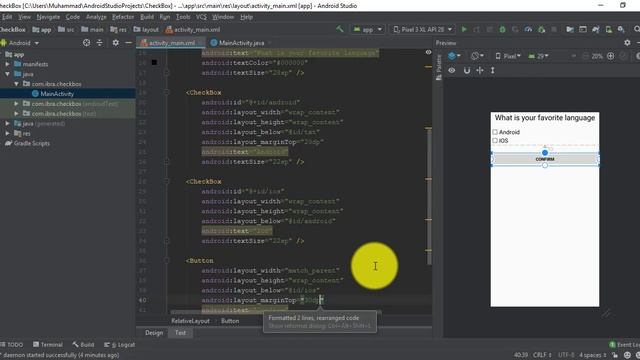Open the Refactor menu
The height and width of the screenshot is (360, 640).
(x=123, y=17)
